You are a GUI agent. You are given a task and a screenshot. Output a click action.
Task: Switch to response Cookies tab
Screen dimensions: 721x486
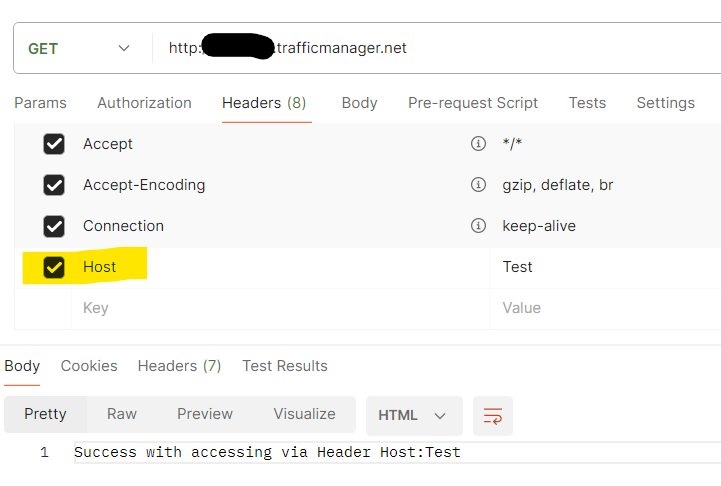[89, 366]
